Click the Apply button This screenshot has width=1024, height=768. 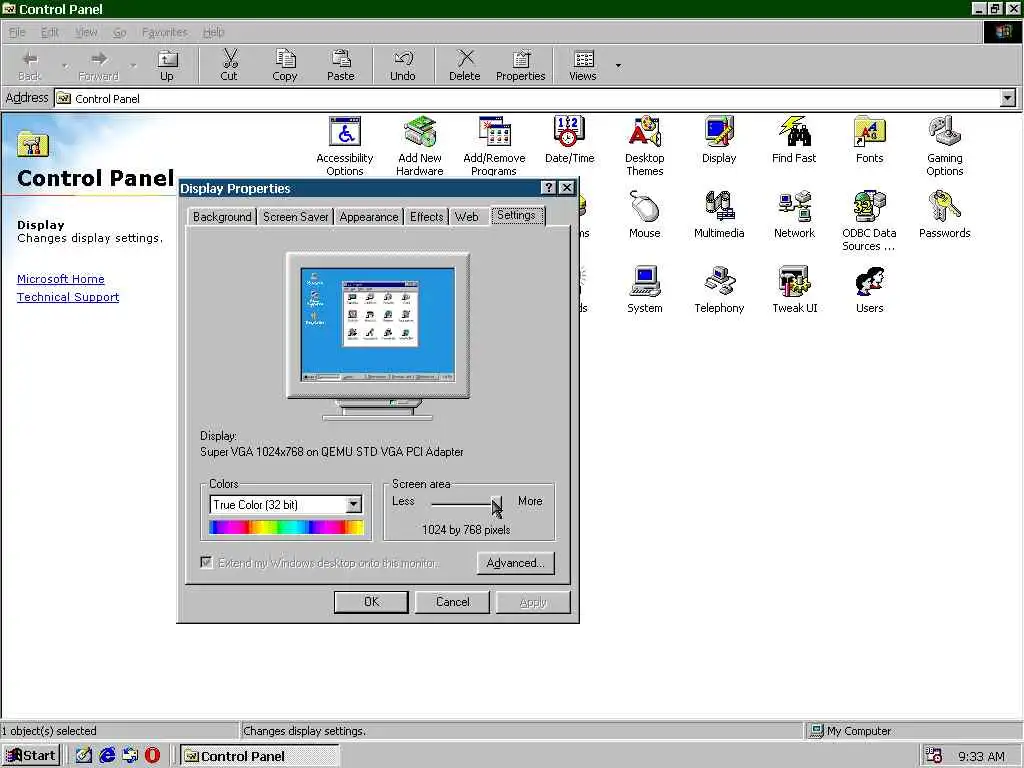[x=533, y=602]
